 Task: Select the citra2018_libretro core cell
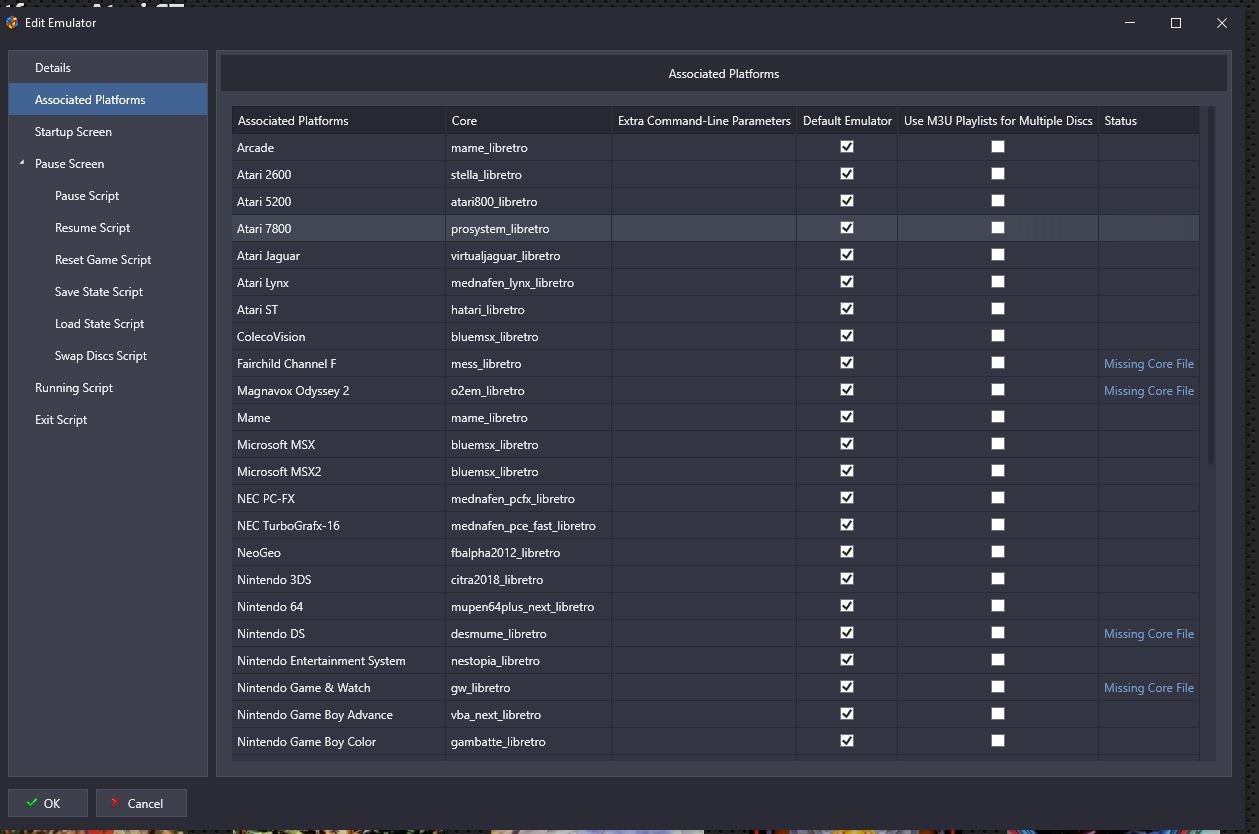529,580
